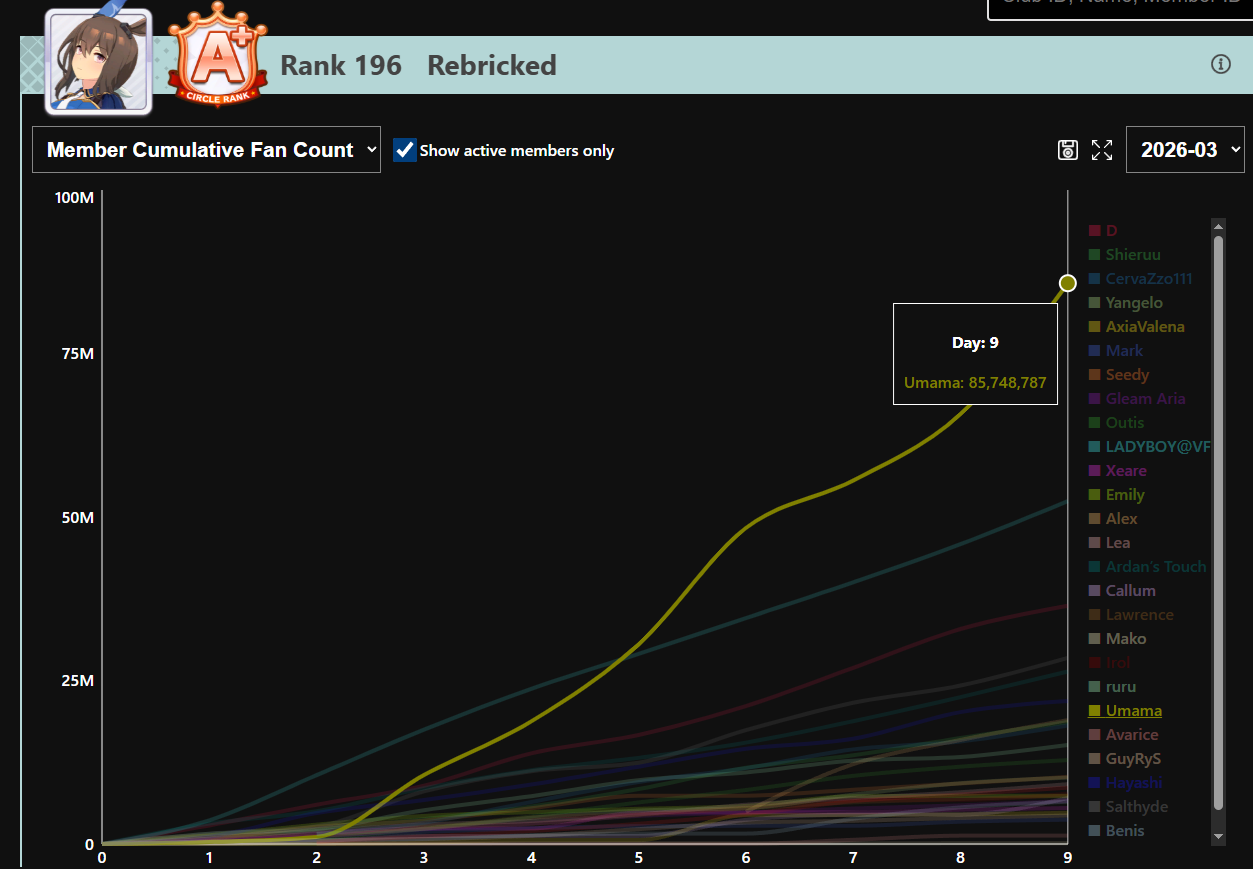Click the Lawrence legend entry

click(1131, 615)
